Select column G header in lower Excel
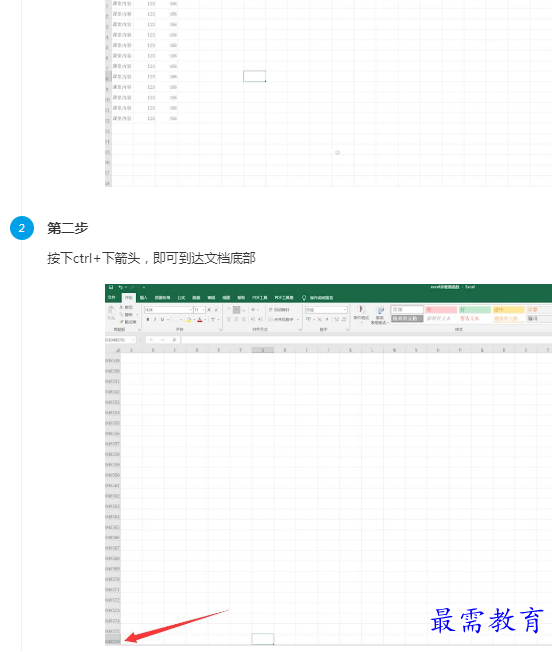 (263, 350)
